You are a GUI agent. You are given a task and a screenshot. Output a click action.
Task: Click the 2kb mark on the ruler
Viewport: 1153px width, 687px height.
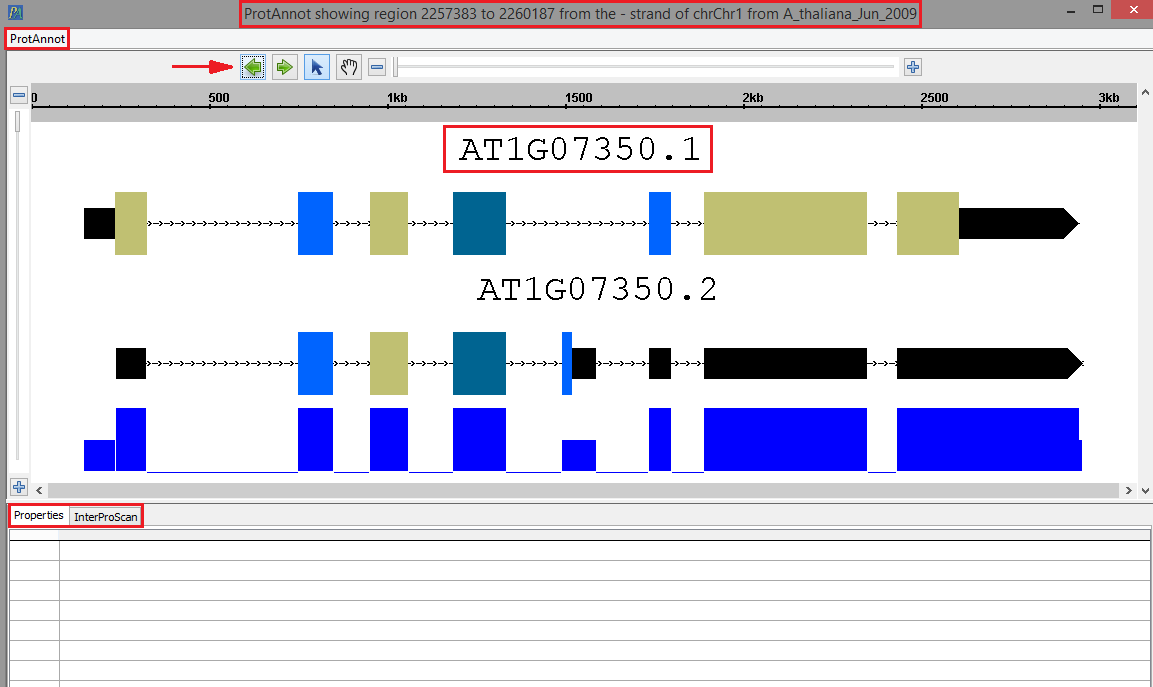[752, 98]
